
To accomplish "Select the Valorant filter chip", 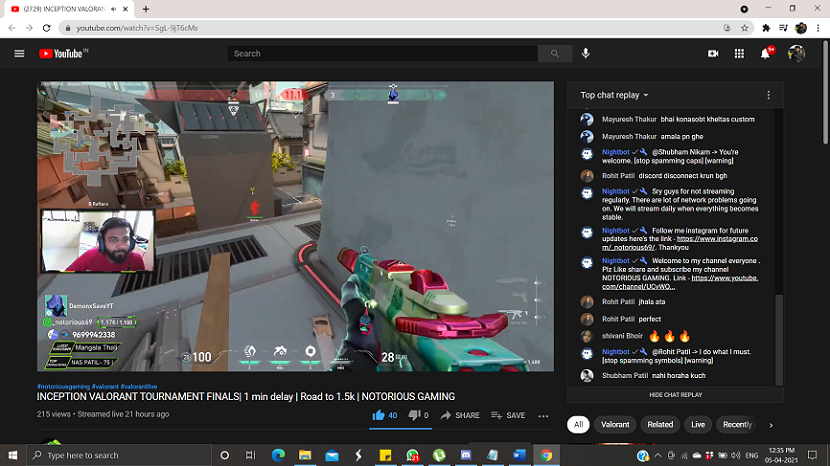I will click(x=615, y=424).
